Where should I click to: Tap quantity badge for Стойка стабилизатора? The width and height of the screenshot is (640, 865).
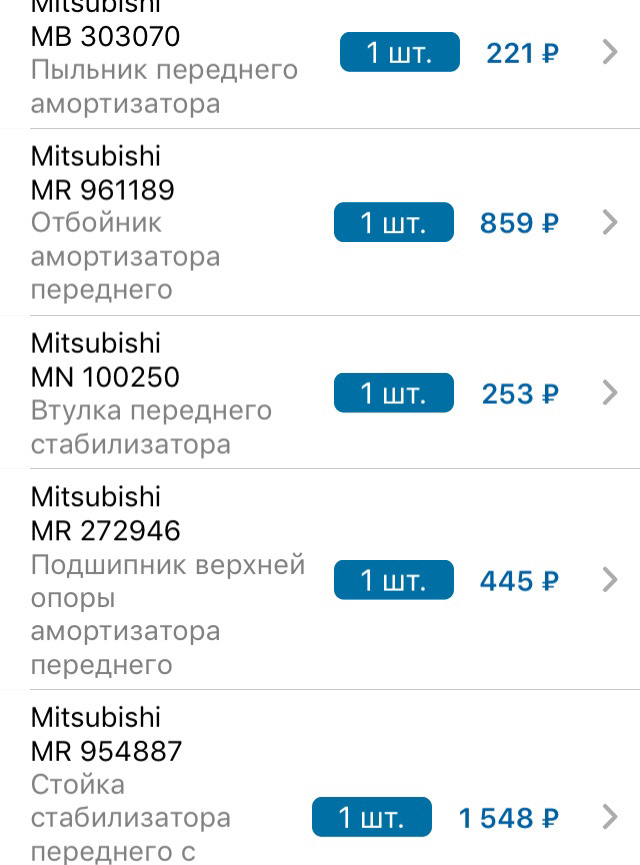pos(370,818)
